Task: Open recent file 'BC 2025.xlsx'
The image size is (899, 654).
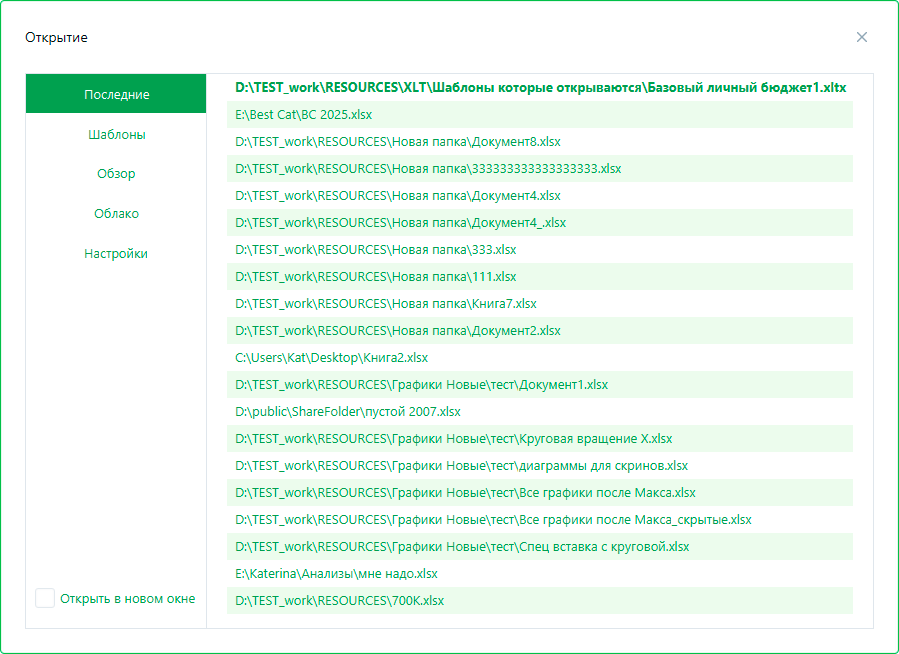Action: (x=304, y=115)
